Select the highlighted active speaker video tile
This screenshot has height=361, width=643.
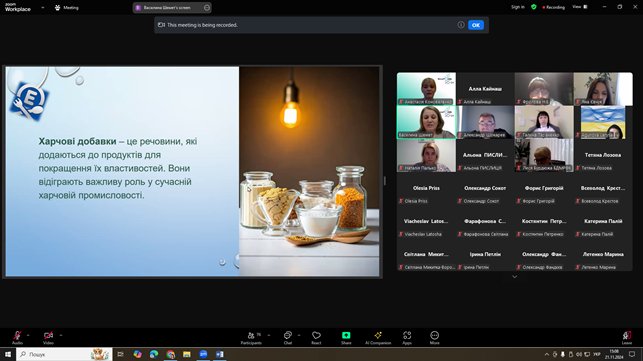(x=426, y=122)
